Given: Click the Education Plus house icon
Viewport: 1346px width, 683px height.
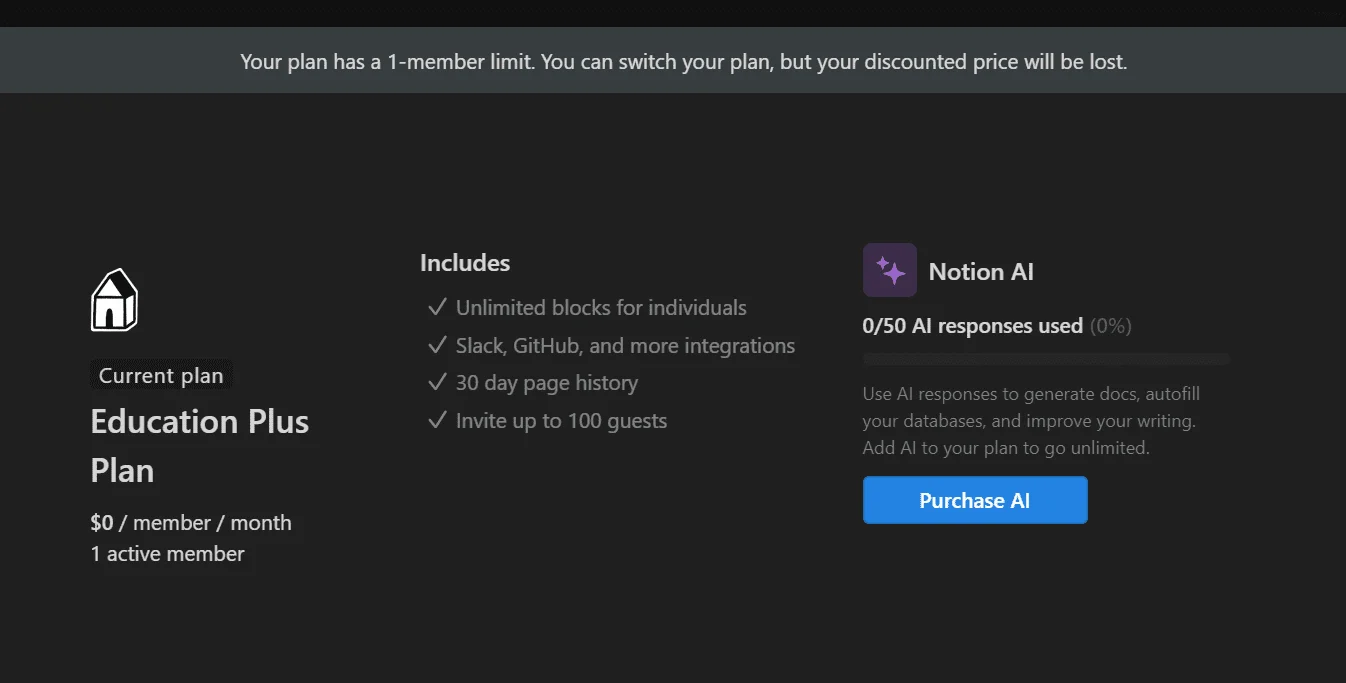Looking at the screenshot, I should 114,300.
